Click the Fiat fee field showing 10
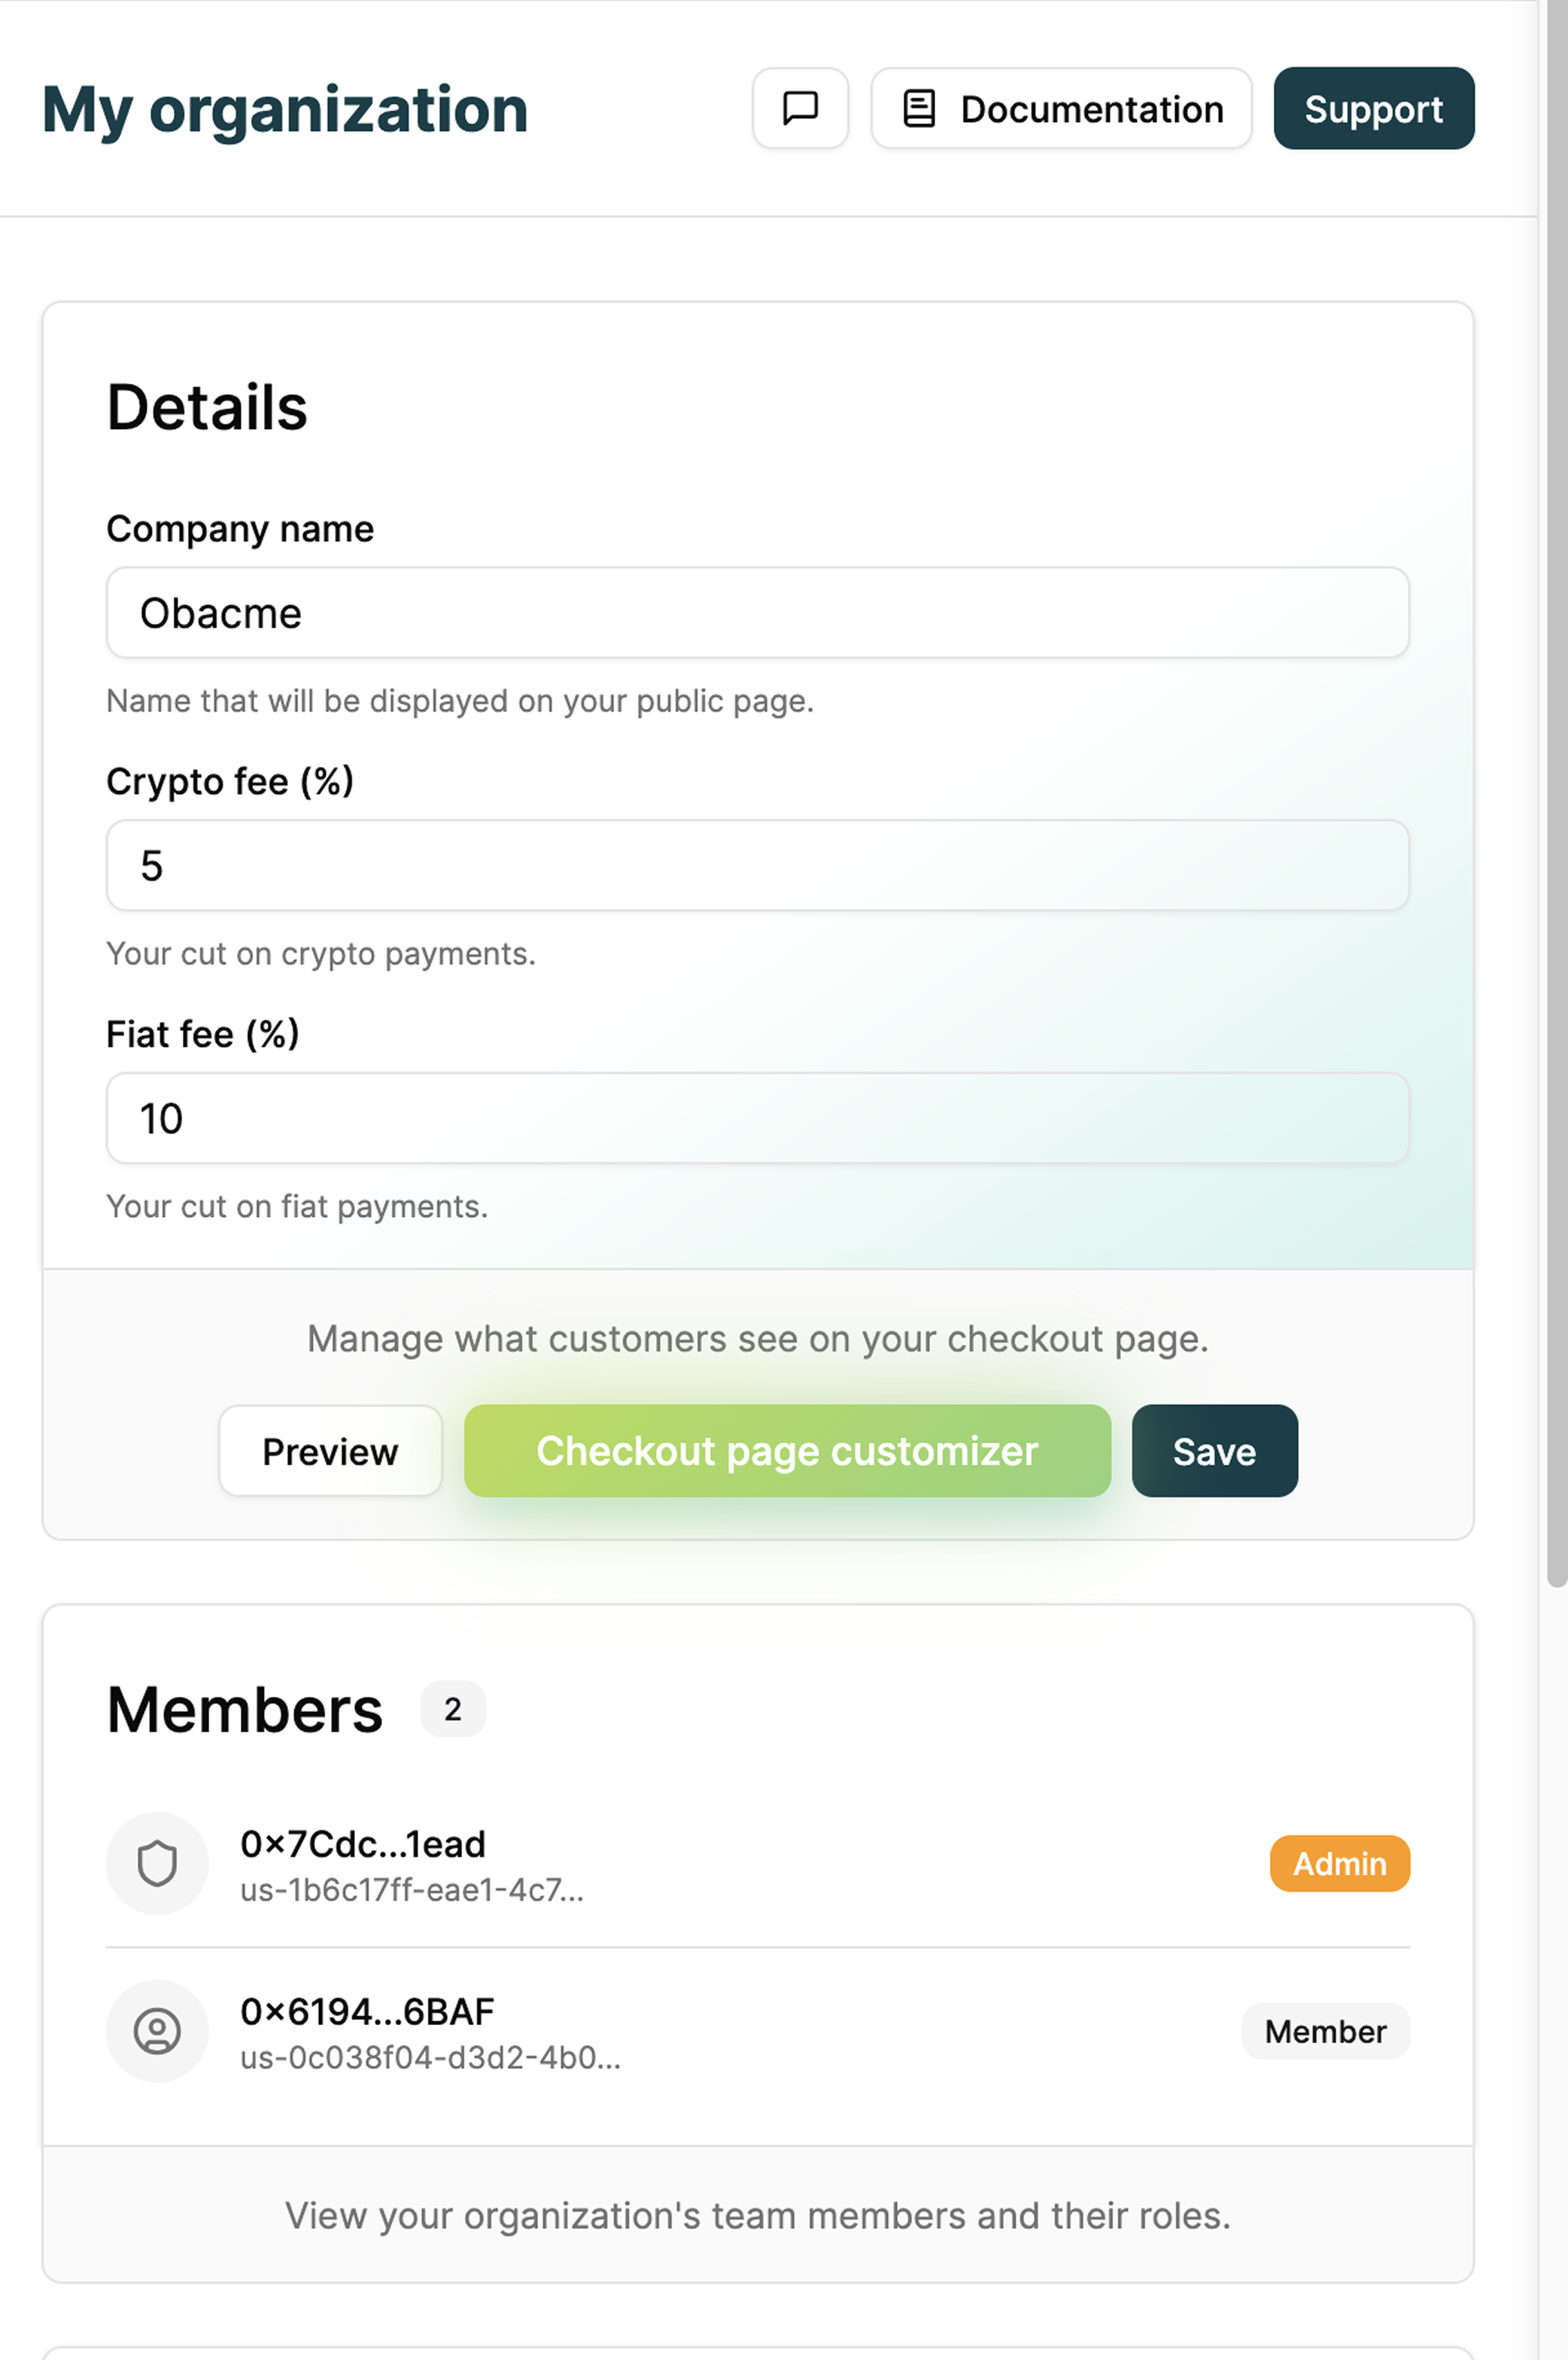 (x=756, y=1119)
